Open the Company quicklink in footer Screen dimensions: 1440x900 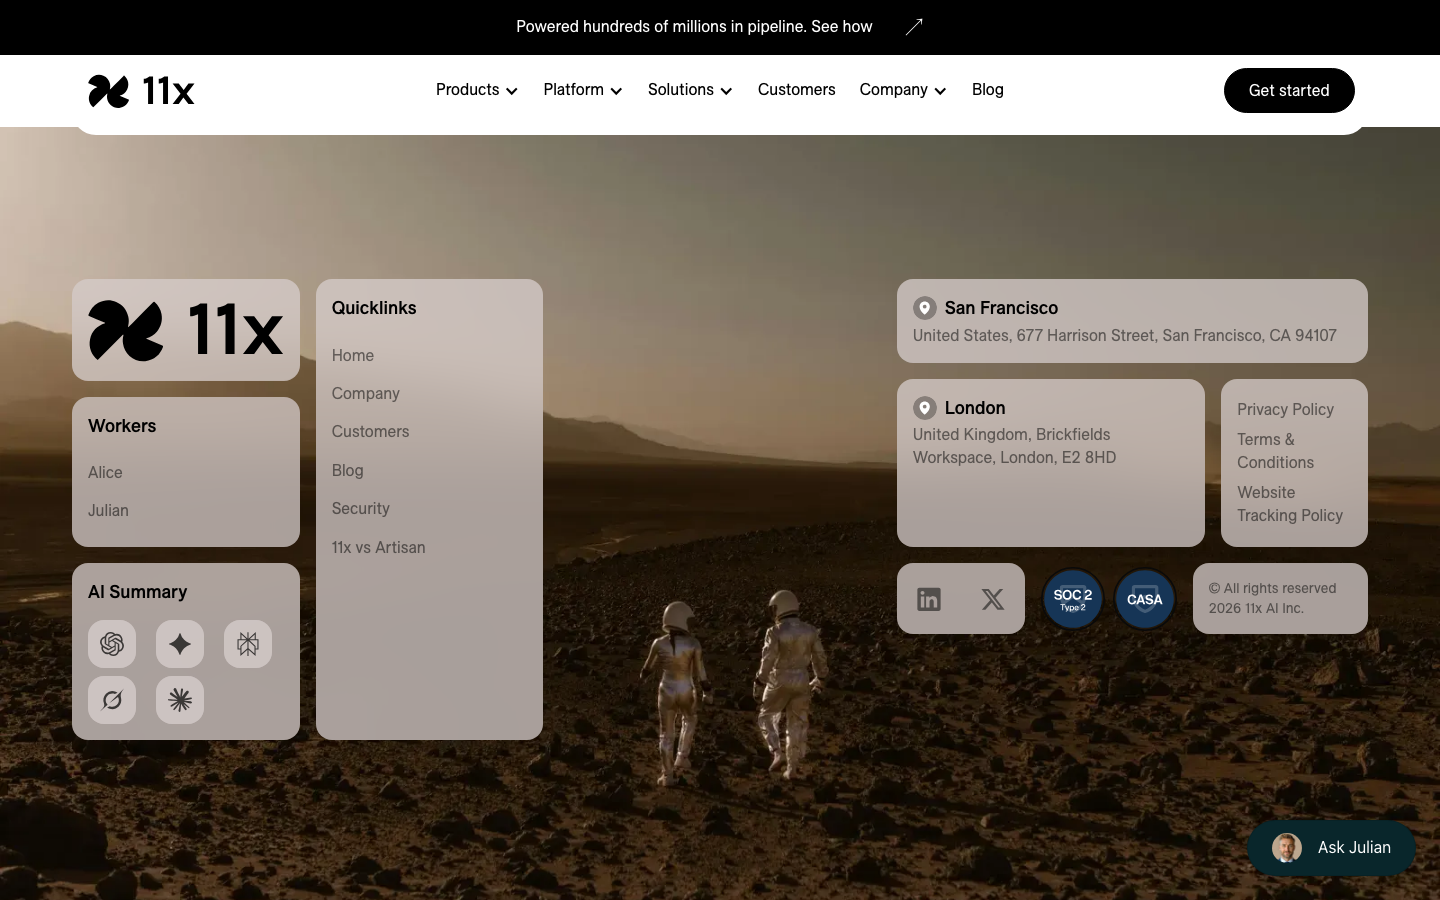[366, 393]
